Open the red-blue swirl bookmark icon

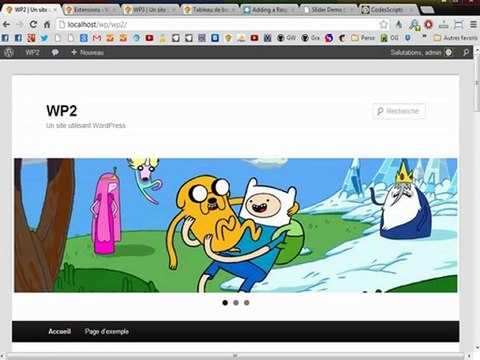(x=329, y=38)
